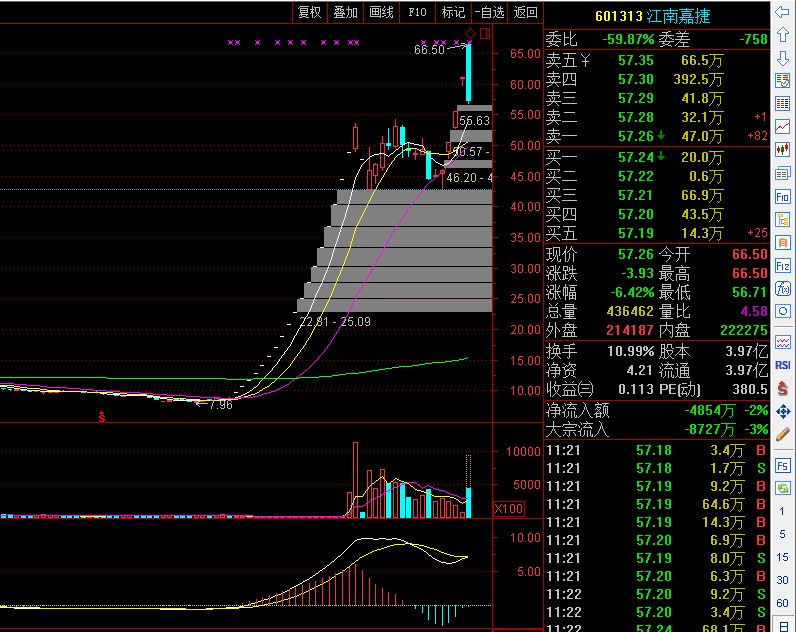Image resolution: width=796 pixels, height=632 pixels.
Task: Click the red diamond marker above chart
Action: point(470,34)
